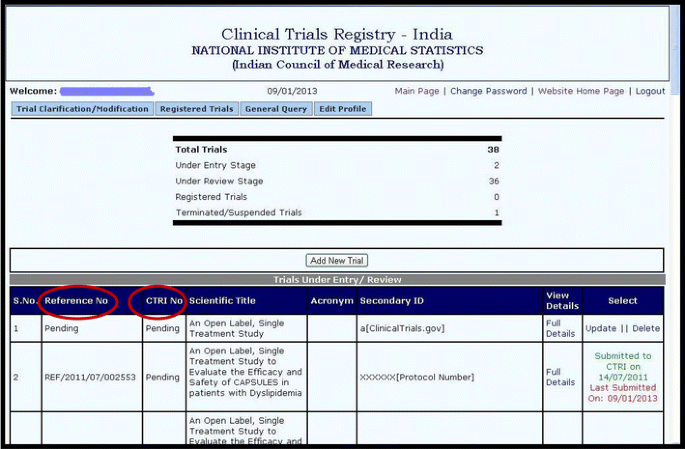This screenshot has height=449, width=685.
Task: Click the Secondary ID column header
Action: click(x=391, y=300)
